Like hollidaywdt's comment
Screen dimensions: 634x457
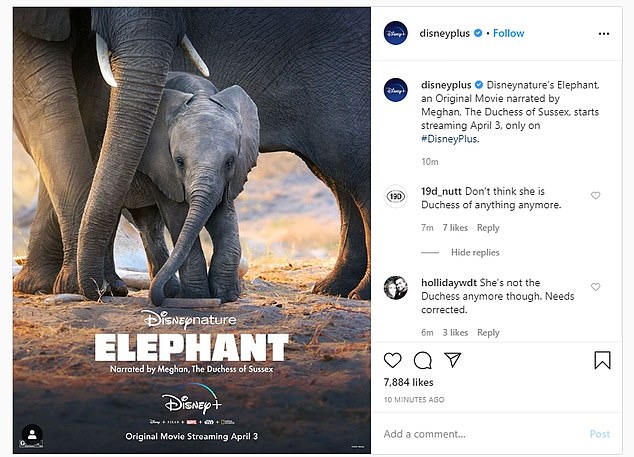coord(596,287)
